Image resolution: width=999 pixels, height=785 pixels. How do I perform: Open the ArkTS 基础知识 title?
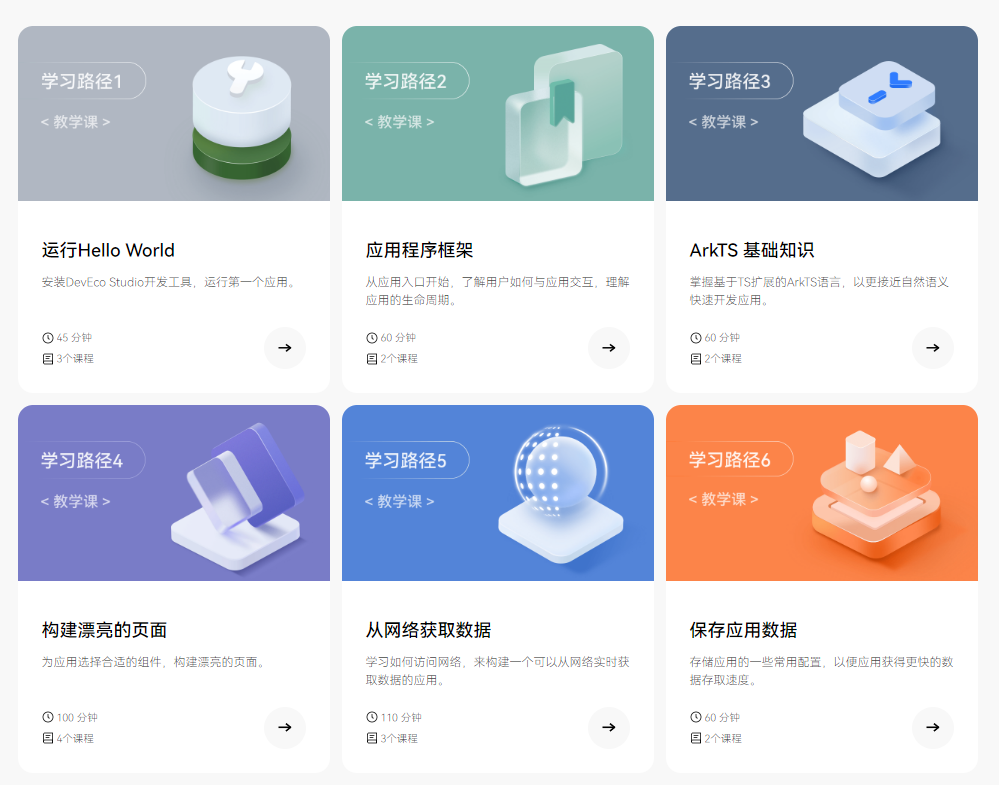pyautogui.click(x=752, y=250)
